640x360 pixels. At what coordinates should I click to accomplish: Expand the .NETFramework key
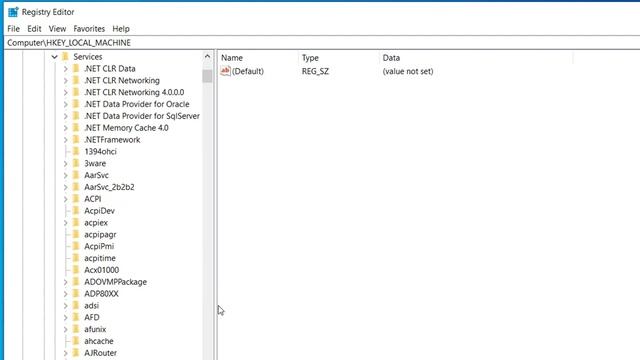click(66, 140)
